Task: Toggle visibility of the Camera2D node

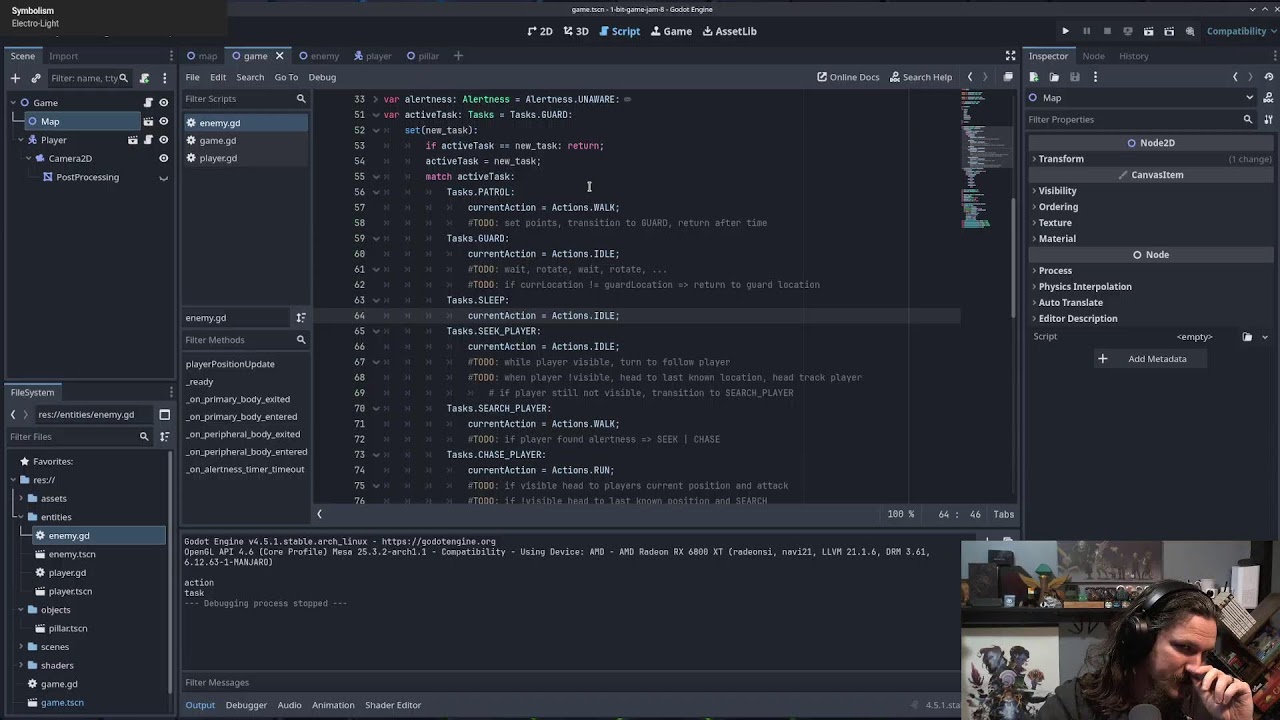Action: tap(164, 158)
